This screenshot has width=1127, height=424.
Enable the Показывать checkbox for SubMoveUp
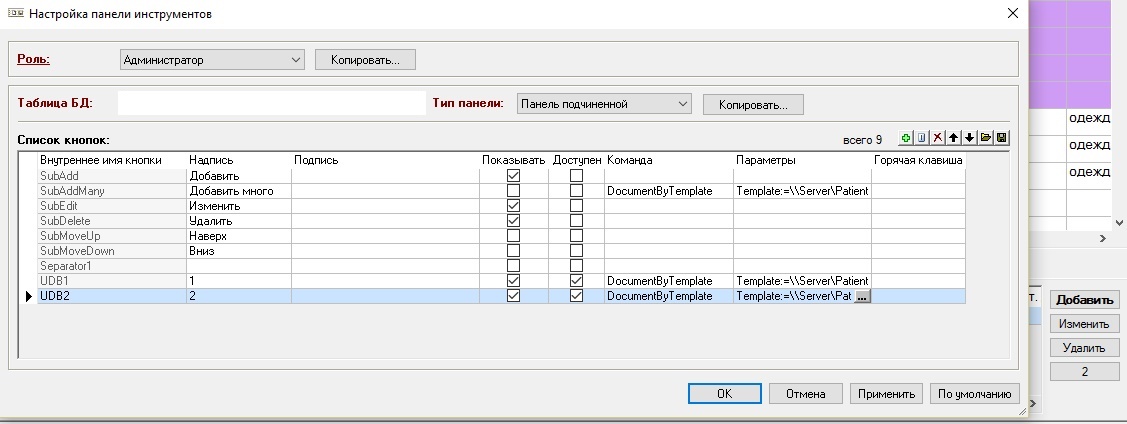click(514, 236)
